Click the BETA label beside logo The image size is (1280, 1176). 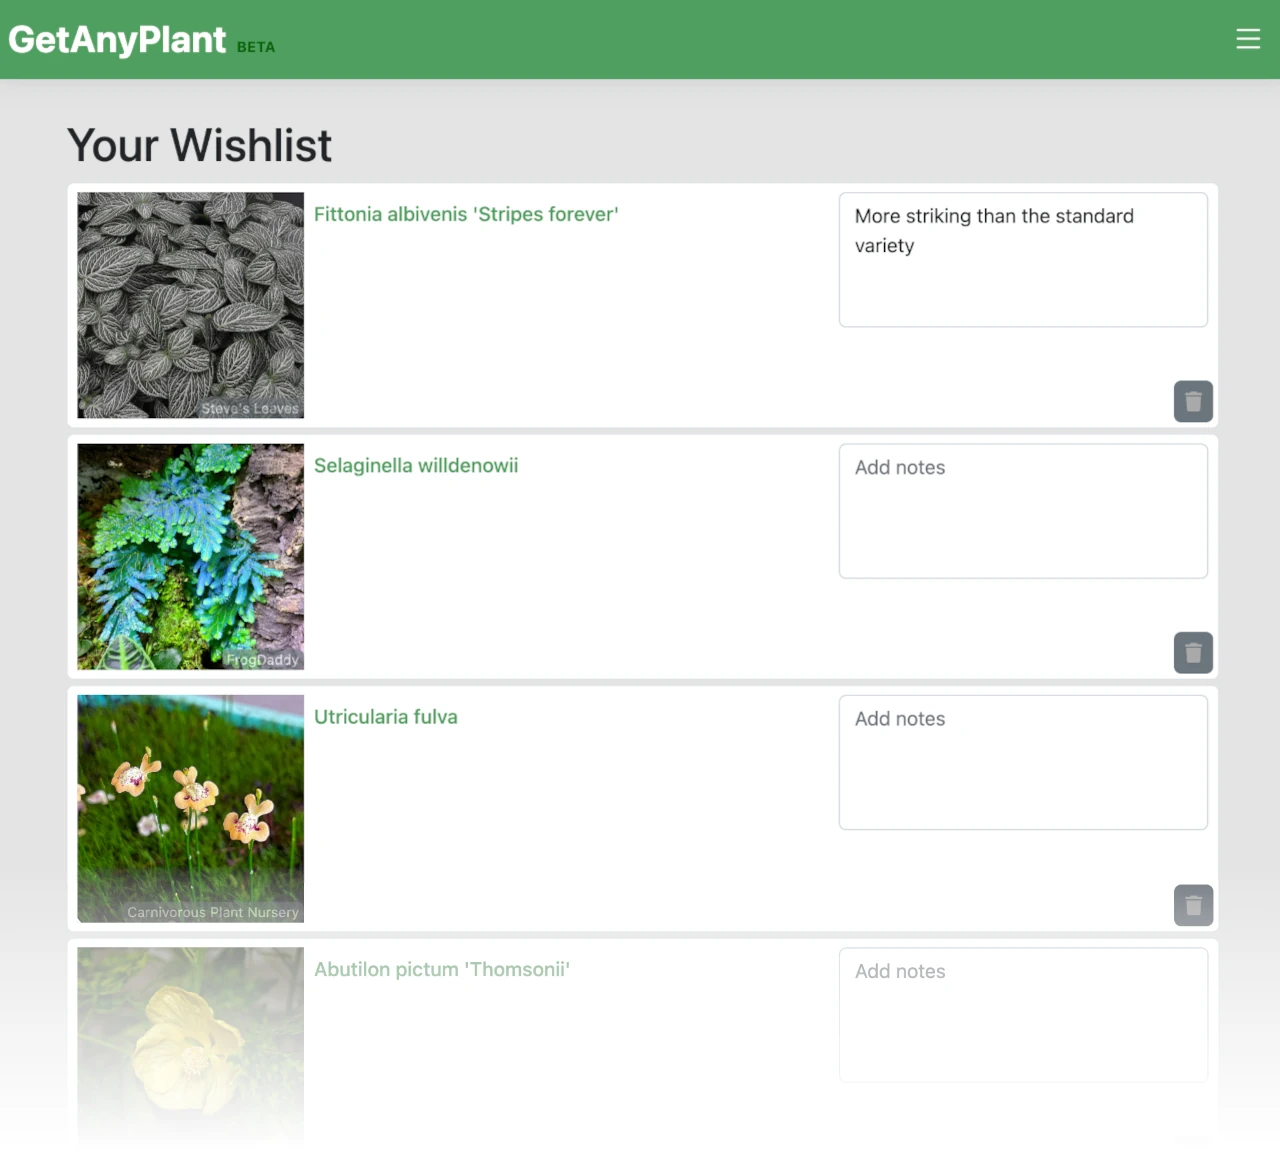[256, 47]
